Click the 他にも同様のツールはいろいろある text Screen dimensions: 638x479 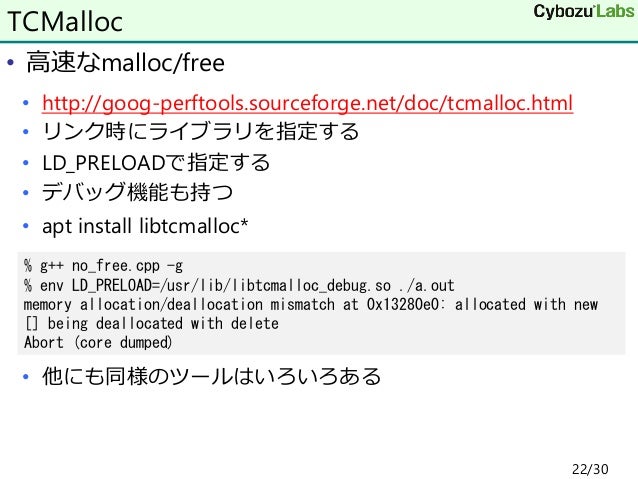click(211, 377)
